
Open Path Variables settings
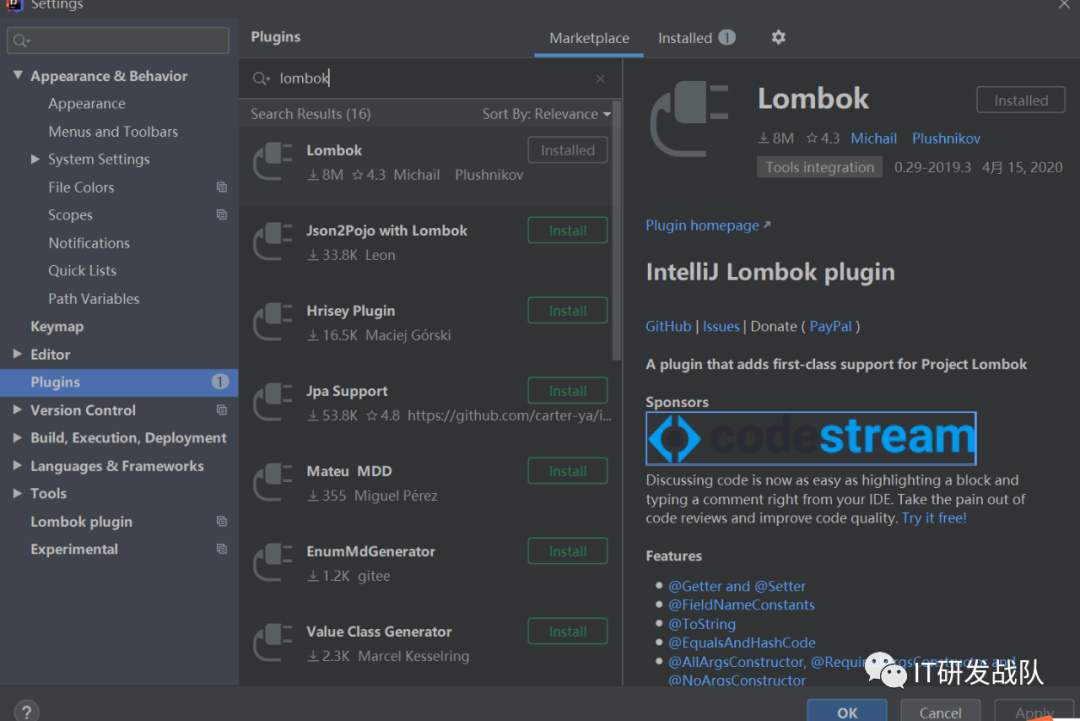coord(94,299)
